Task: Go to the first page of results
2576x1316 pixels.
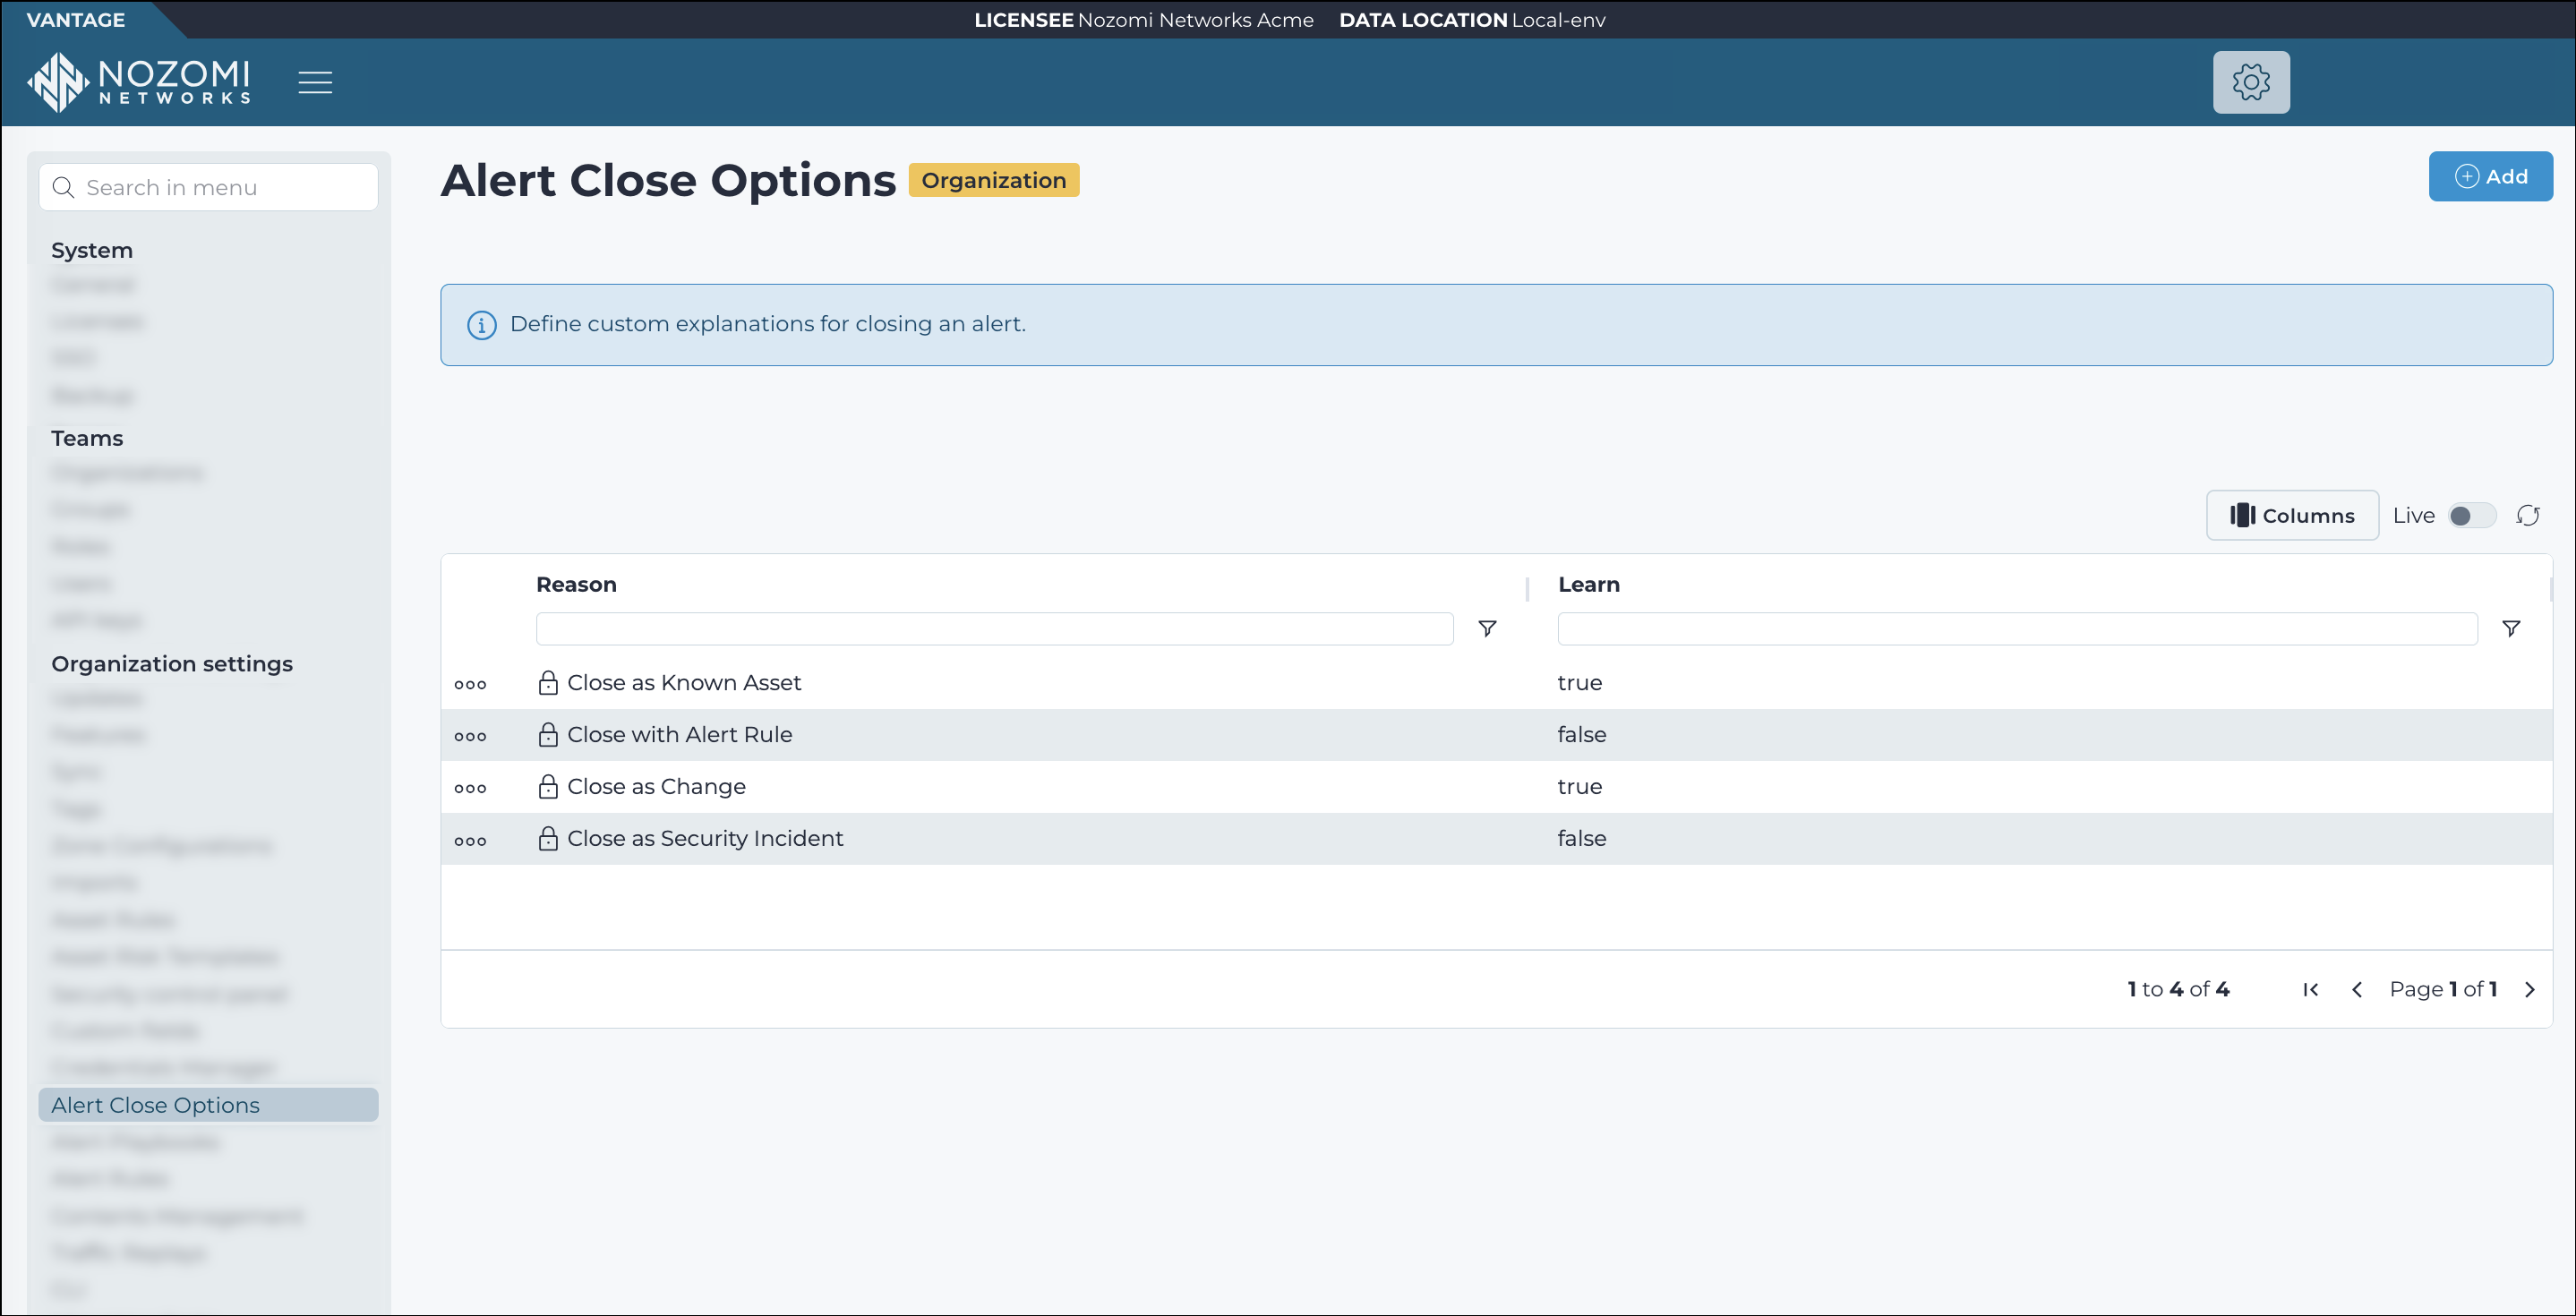Action: [x=2310, y=990]
